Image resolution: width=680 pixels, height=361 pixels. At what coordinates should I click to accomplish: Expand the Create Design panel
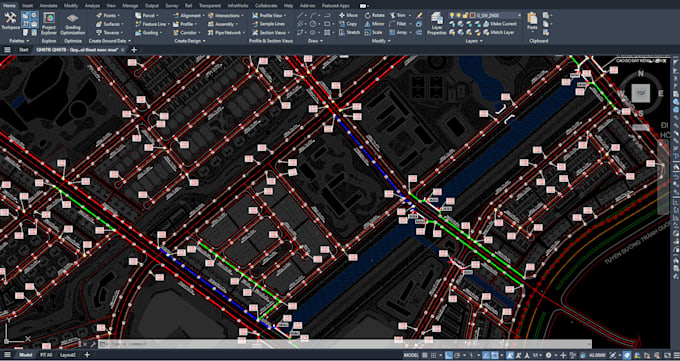point(190,41)
